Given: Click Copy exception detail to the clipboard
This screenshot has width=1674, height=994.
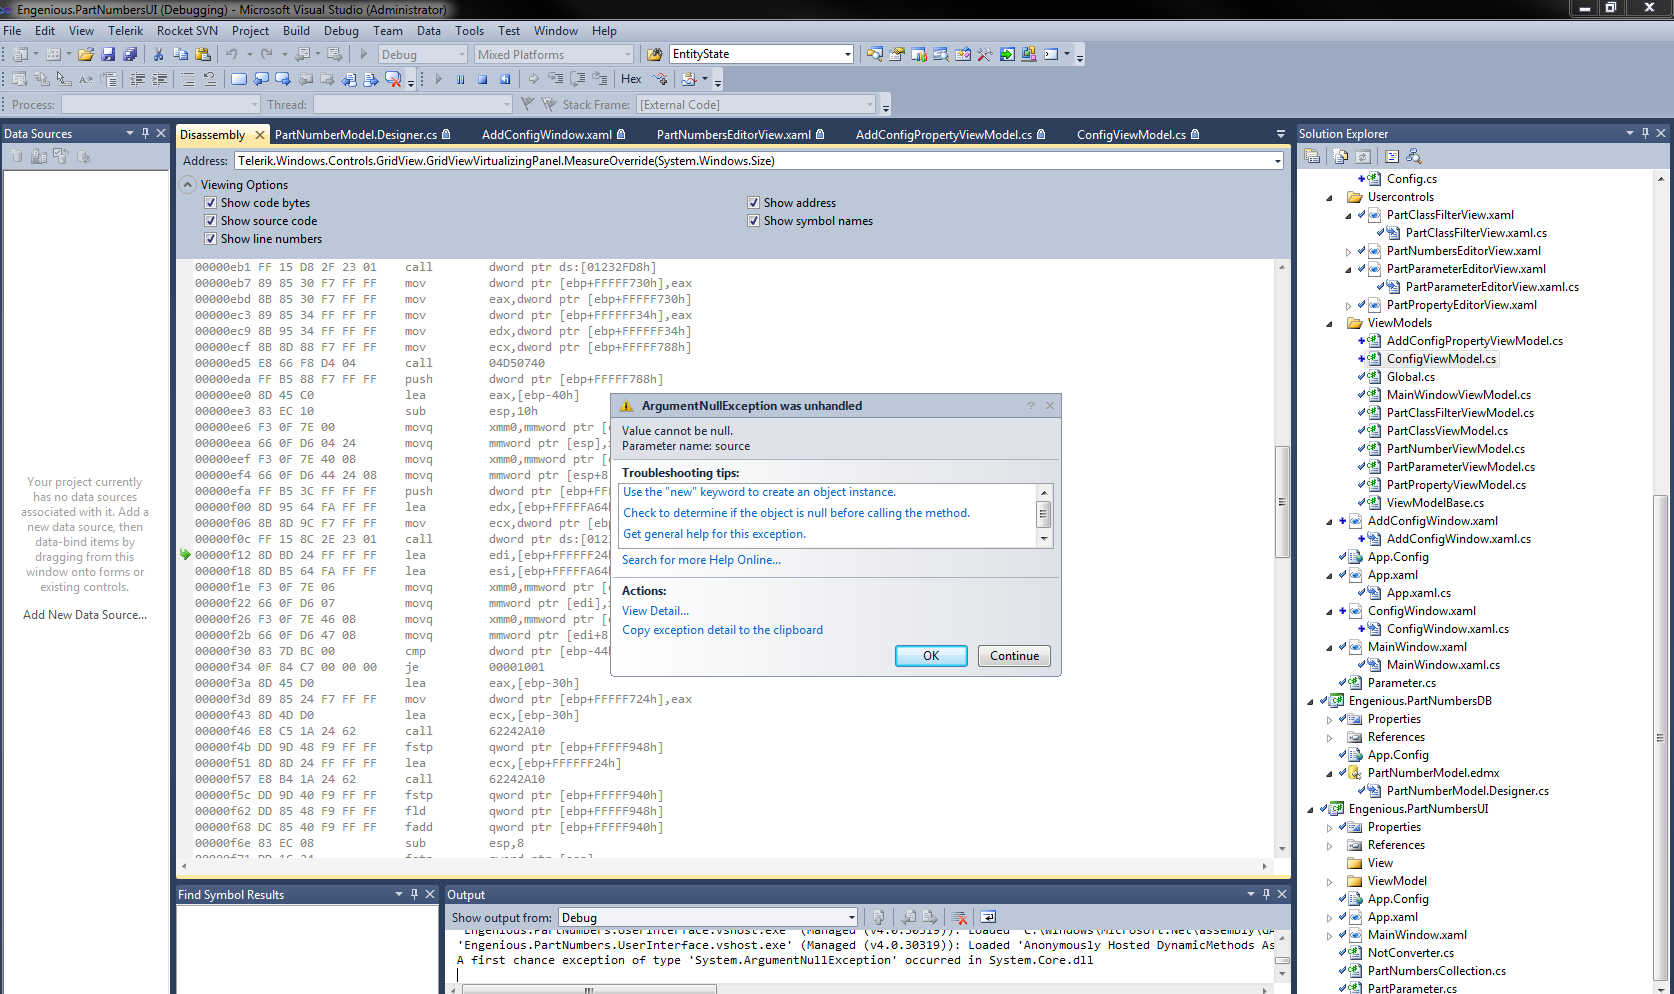Looking at the screenshot, I should [722, 630].
